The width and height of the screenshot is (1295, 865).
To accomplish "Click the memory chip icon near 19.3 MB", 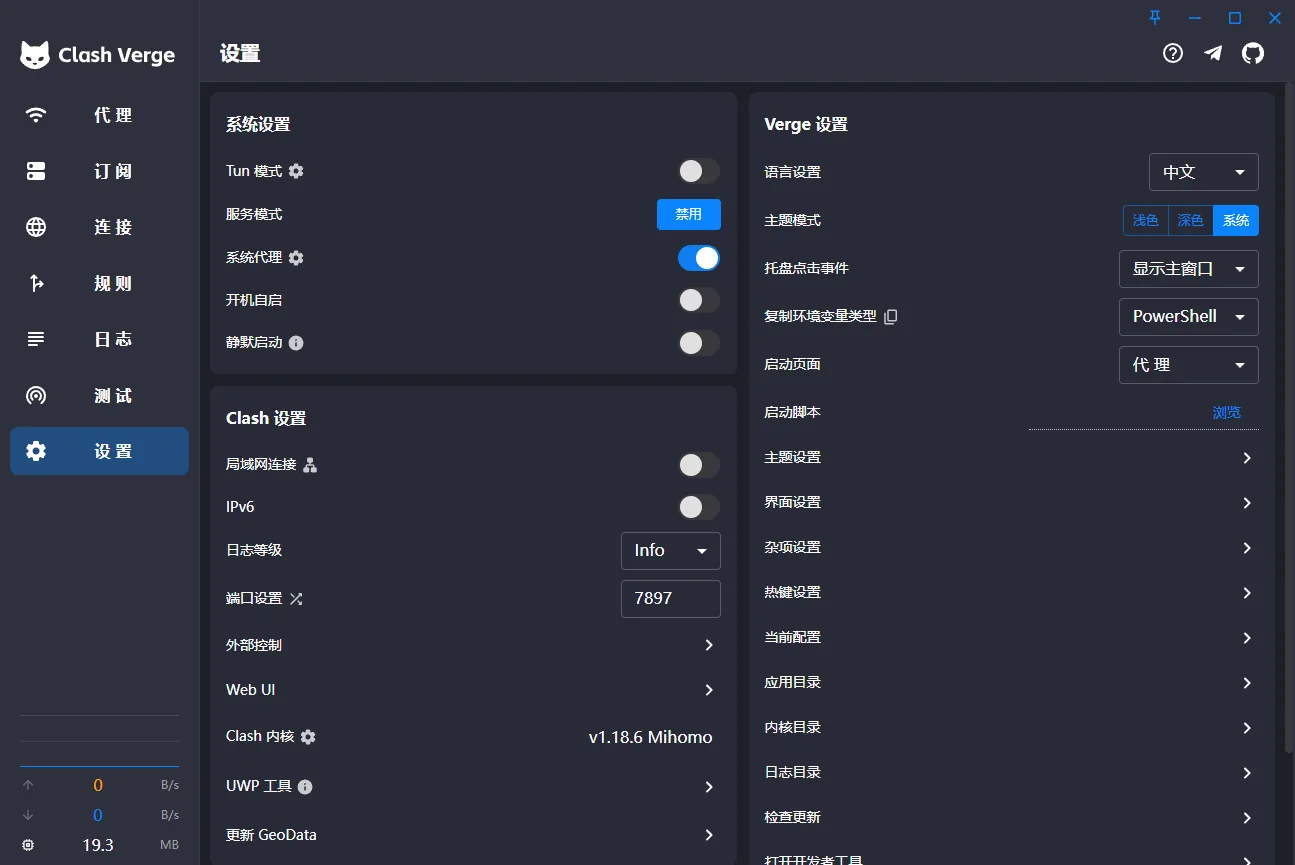I will tap(28, 845).
